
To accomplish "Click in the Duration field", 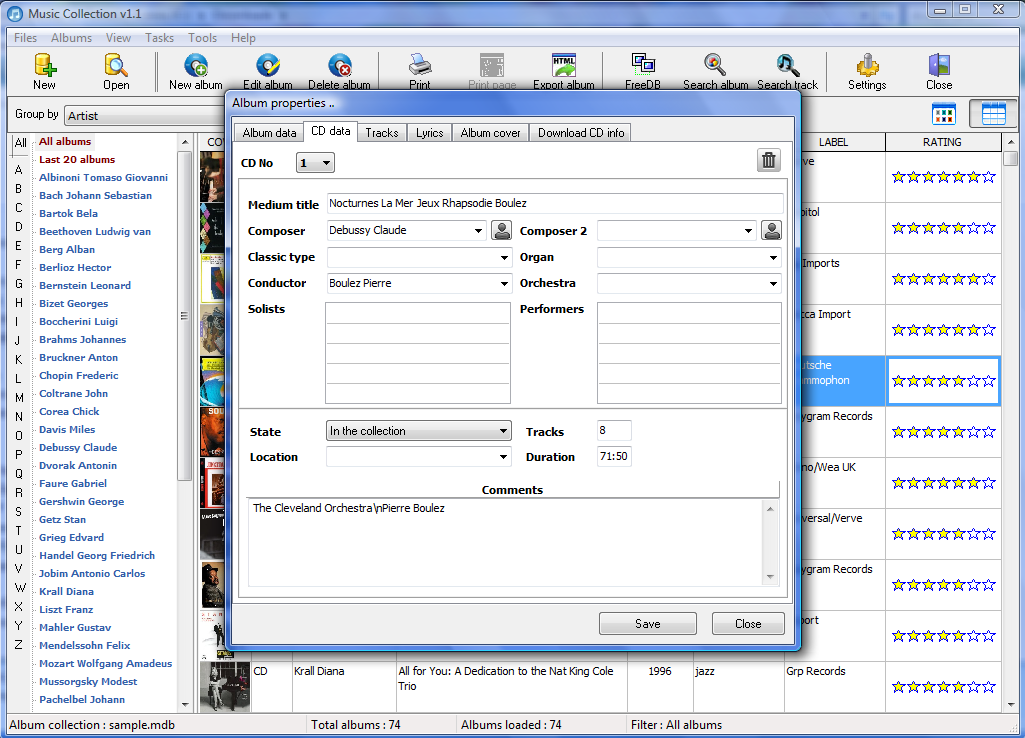I will [x=614, y=456].
